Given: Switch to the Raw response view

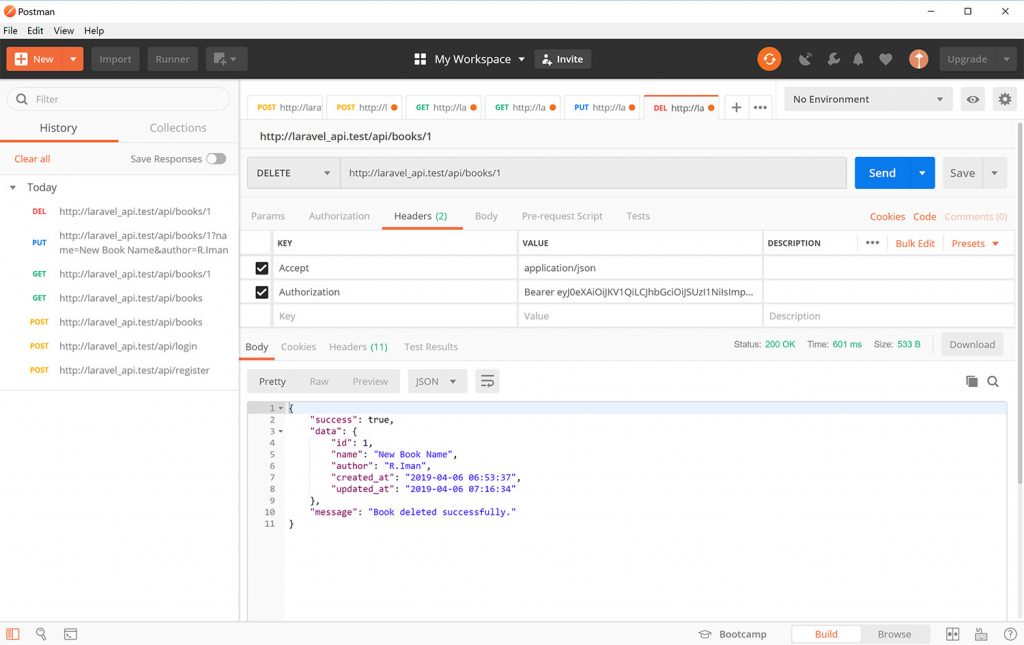Looking at the screenshot, I should coord(319,381).
